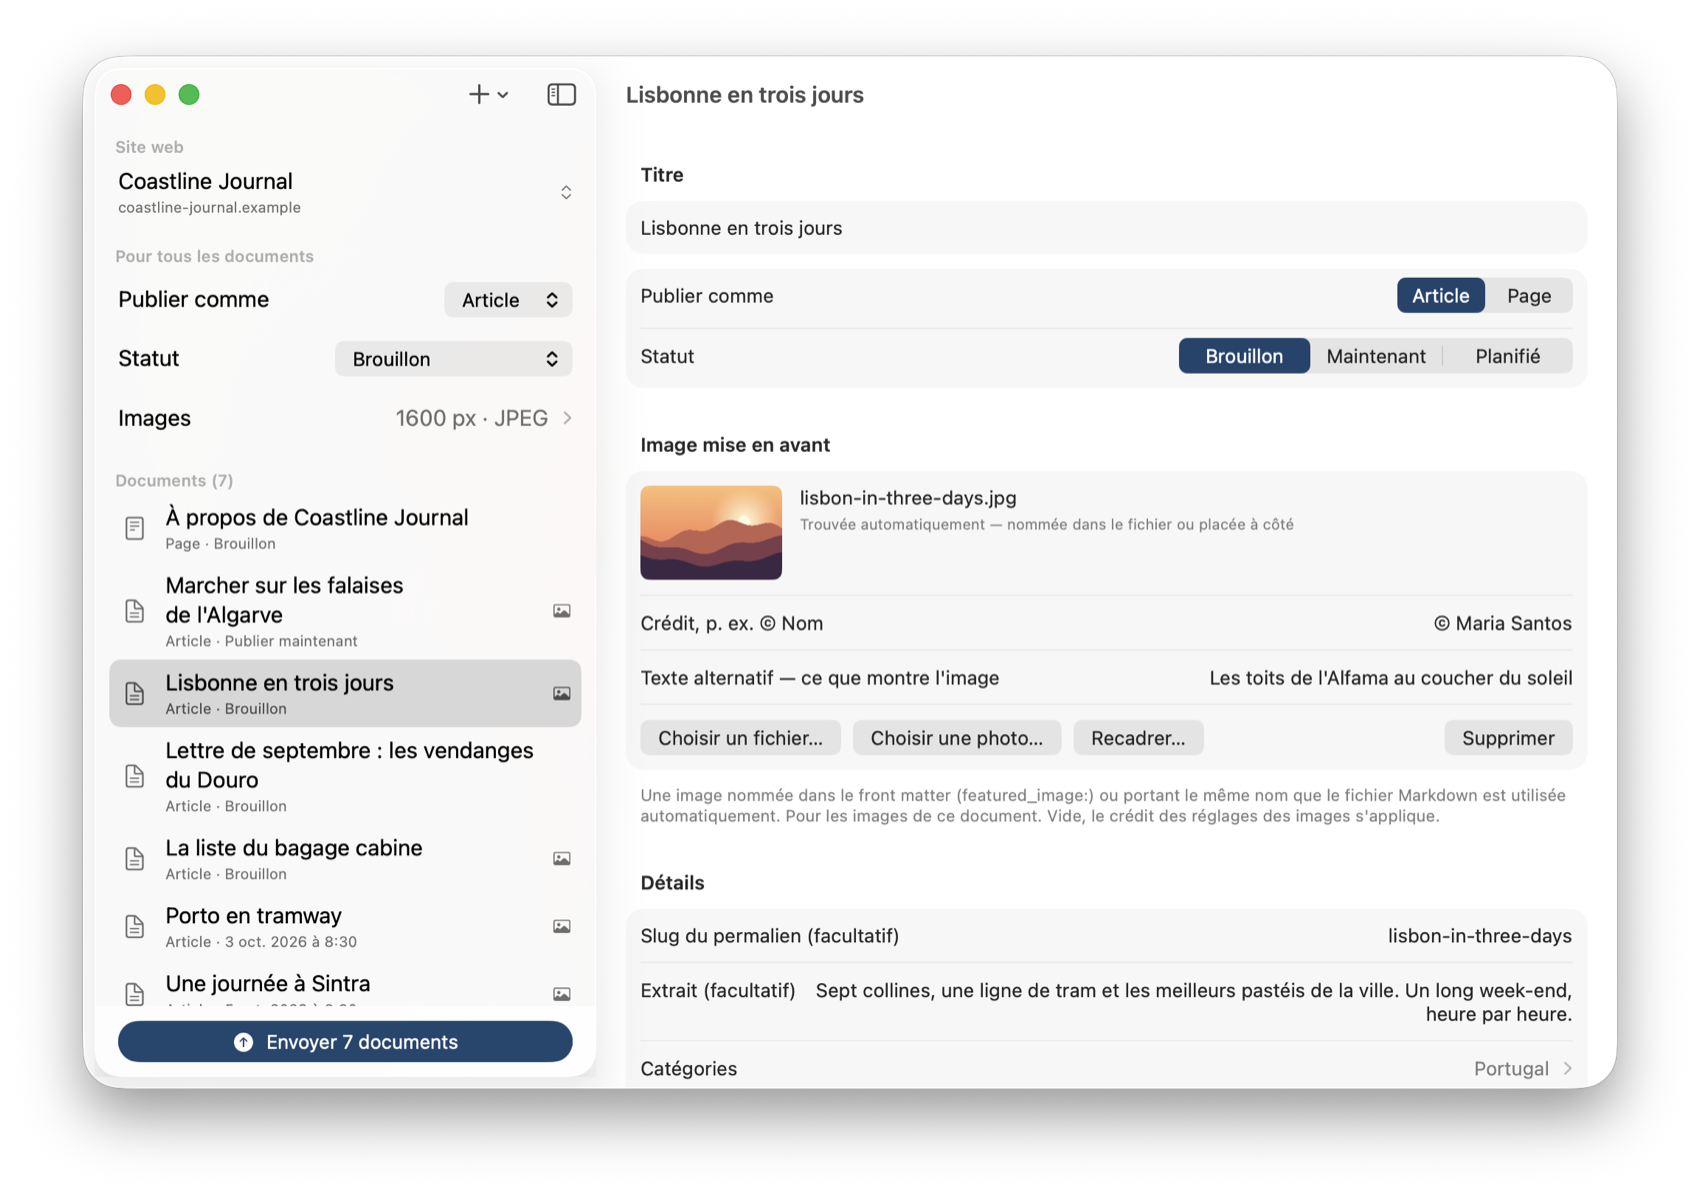Screen dimensions: 1700x1198
Task: Set Publier comme to Article in detail pane
Action: click(x=1440, y=296)
